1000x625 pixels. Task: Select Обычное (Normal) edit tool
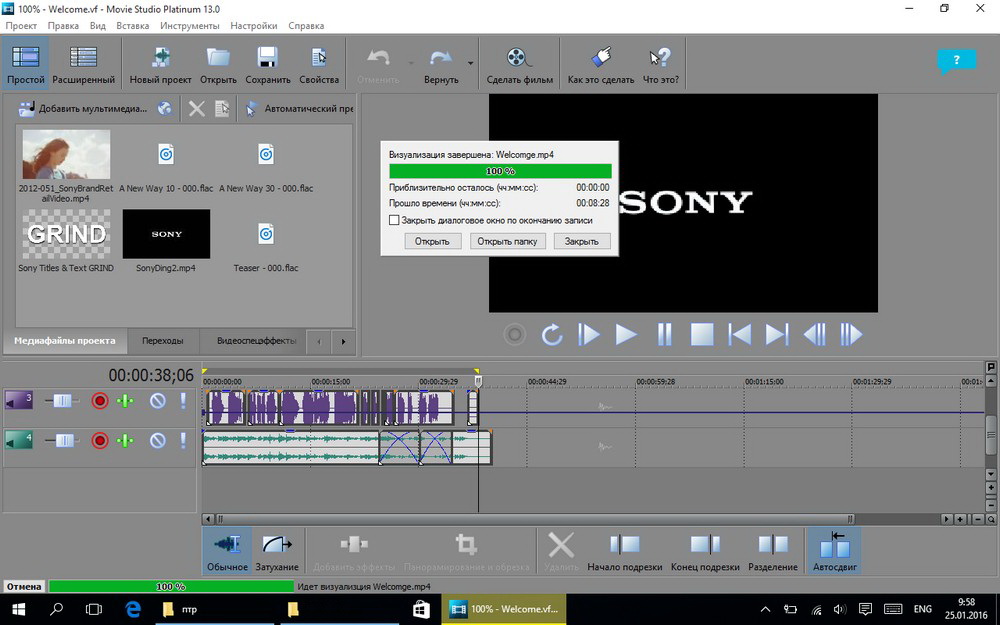click(x=227, y=551)
